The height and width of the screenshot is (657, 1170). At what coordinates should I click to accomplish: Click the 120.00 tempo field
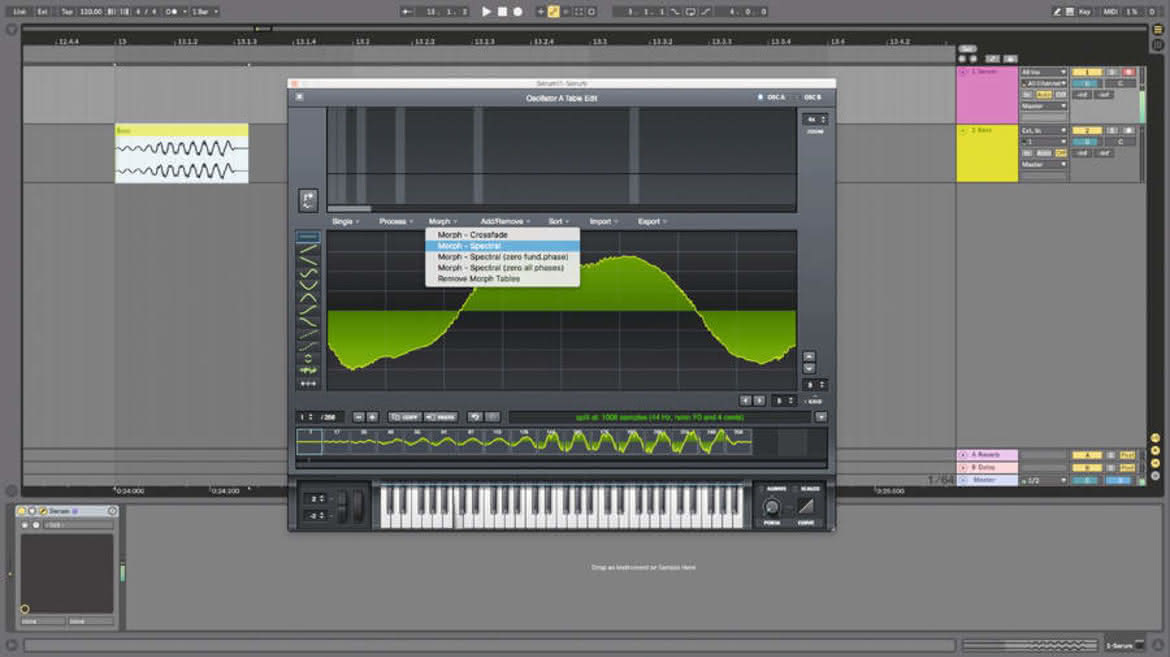(91, 11)
